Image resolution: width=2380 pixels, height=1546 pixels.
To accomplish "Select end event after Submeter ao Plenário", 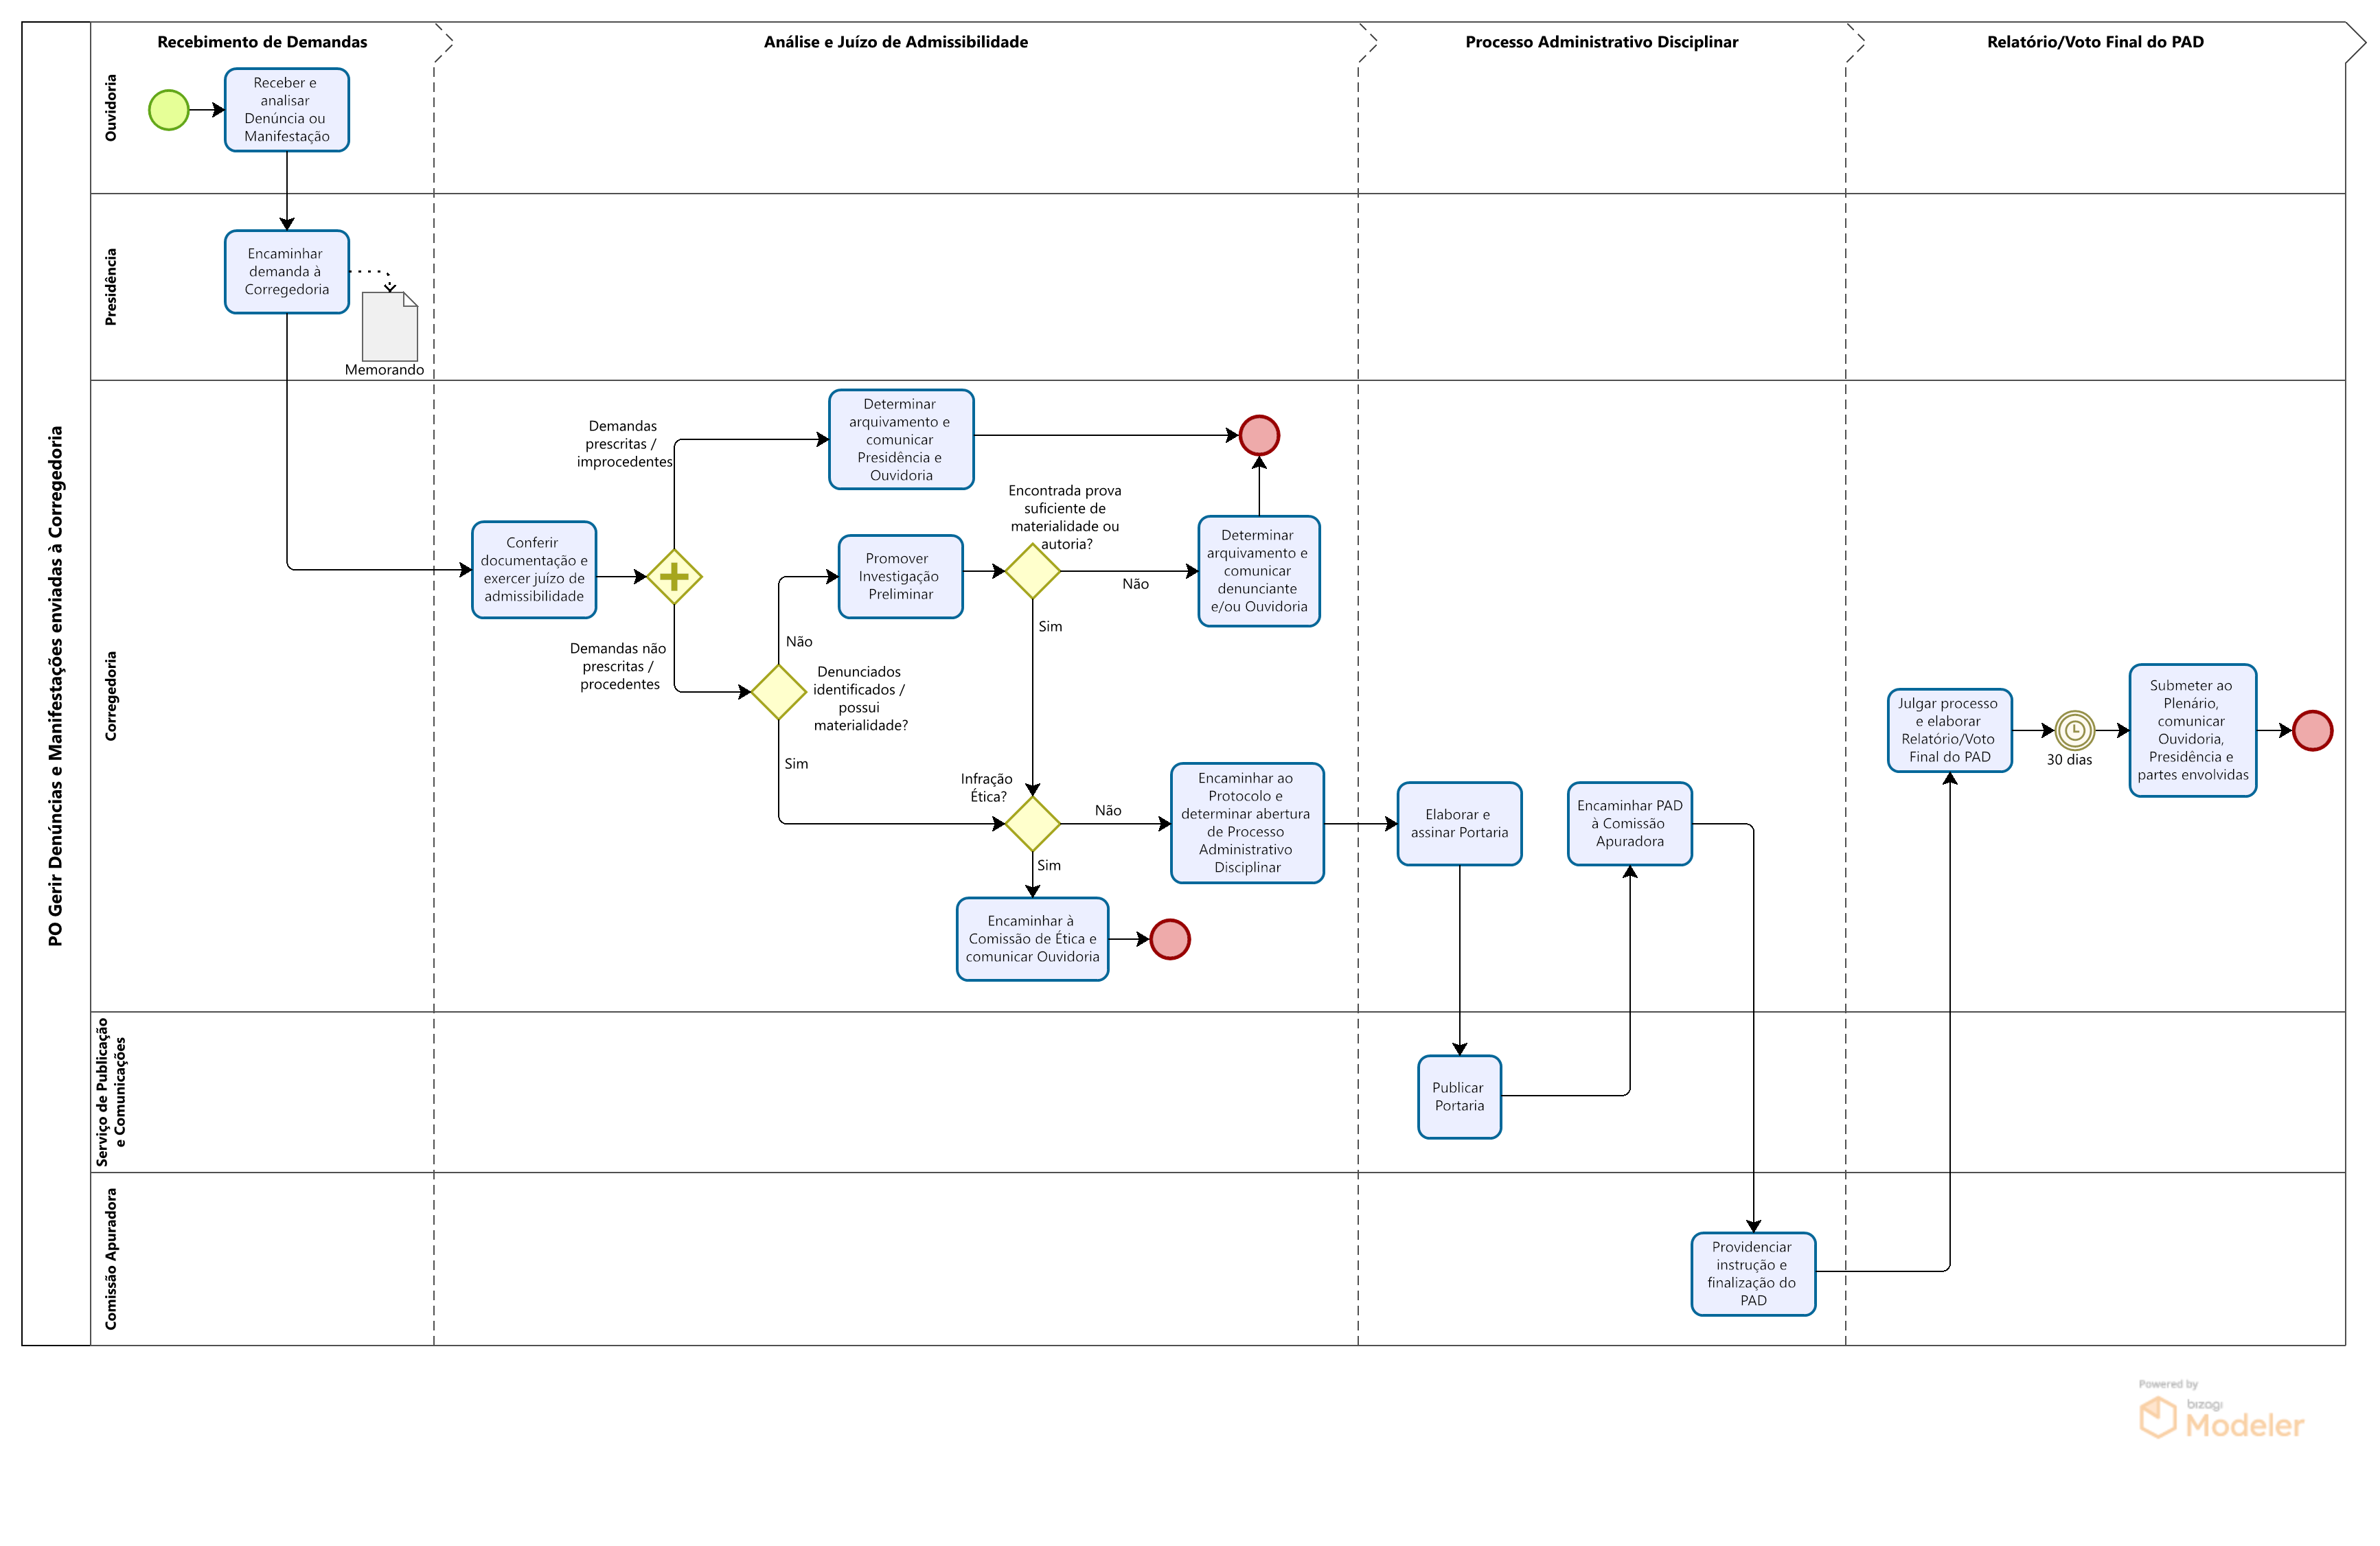I will point(2312,731).
